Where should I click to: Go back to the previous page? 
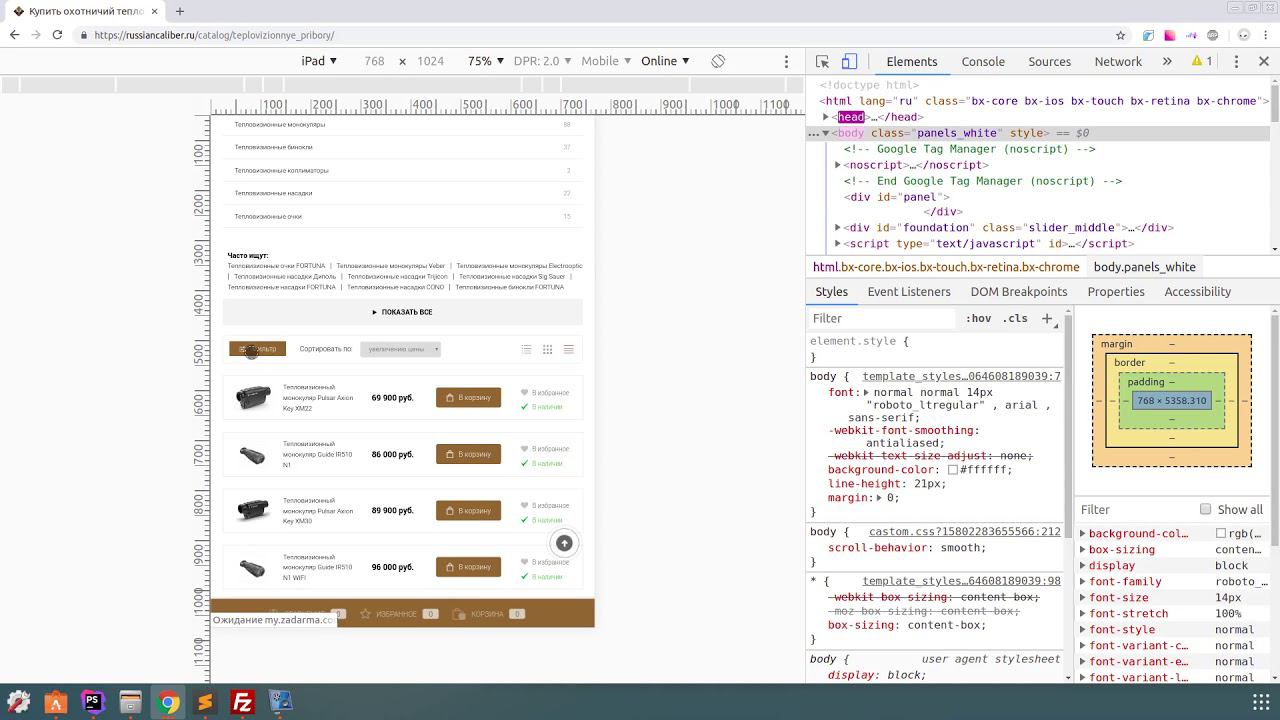(15, 35)
